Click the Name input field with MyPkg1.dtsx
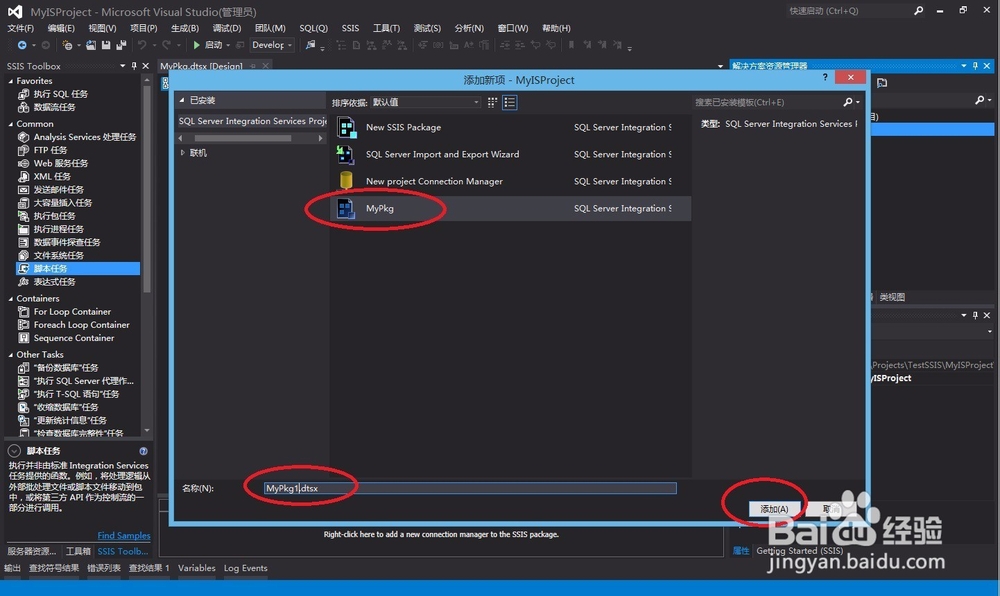 click(470, 488)
